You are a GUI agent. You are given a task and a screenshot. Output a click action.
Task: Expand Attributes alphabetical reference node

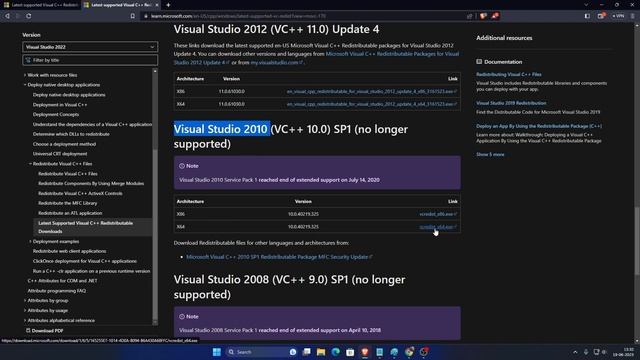point(25,320)
